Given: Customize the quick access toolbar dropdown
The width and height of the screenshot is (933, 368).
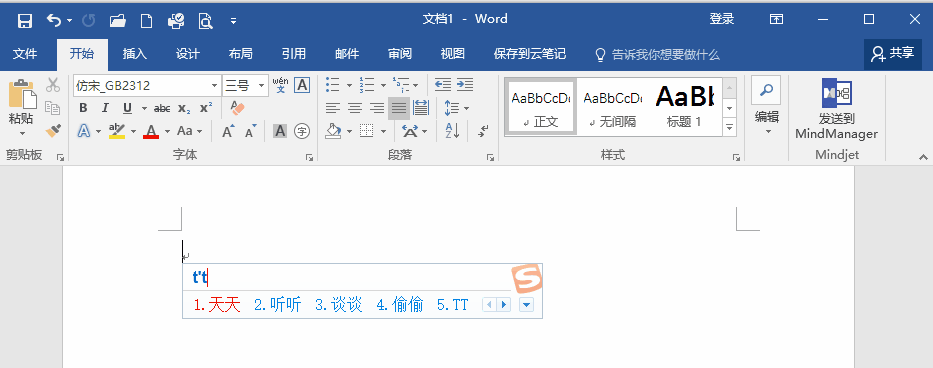Looking at the screenshot, I should 233,21.
